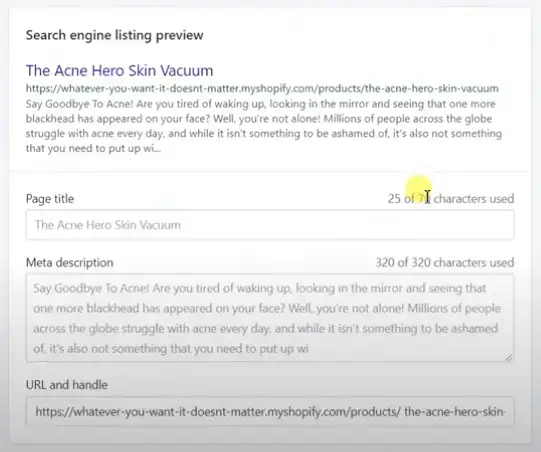The height and width of the screenshot is (452, 541).
Task: Click the '320 of 320 characters used' counter
Action: (x=445, y=263)
